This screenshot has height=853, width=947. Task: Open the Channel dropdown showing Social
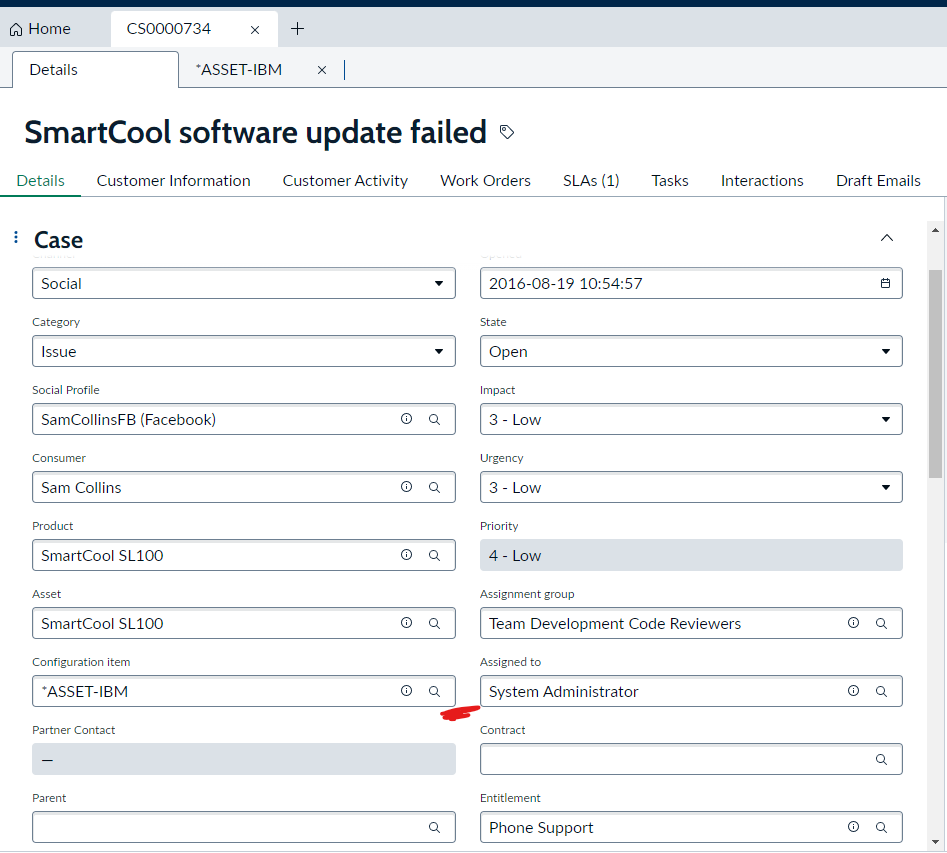pos(244,283)
